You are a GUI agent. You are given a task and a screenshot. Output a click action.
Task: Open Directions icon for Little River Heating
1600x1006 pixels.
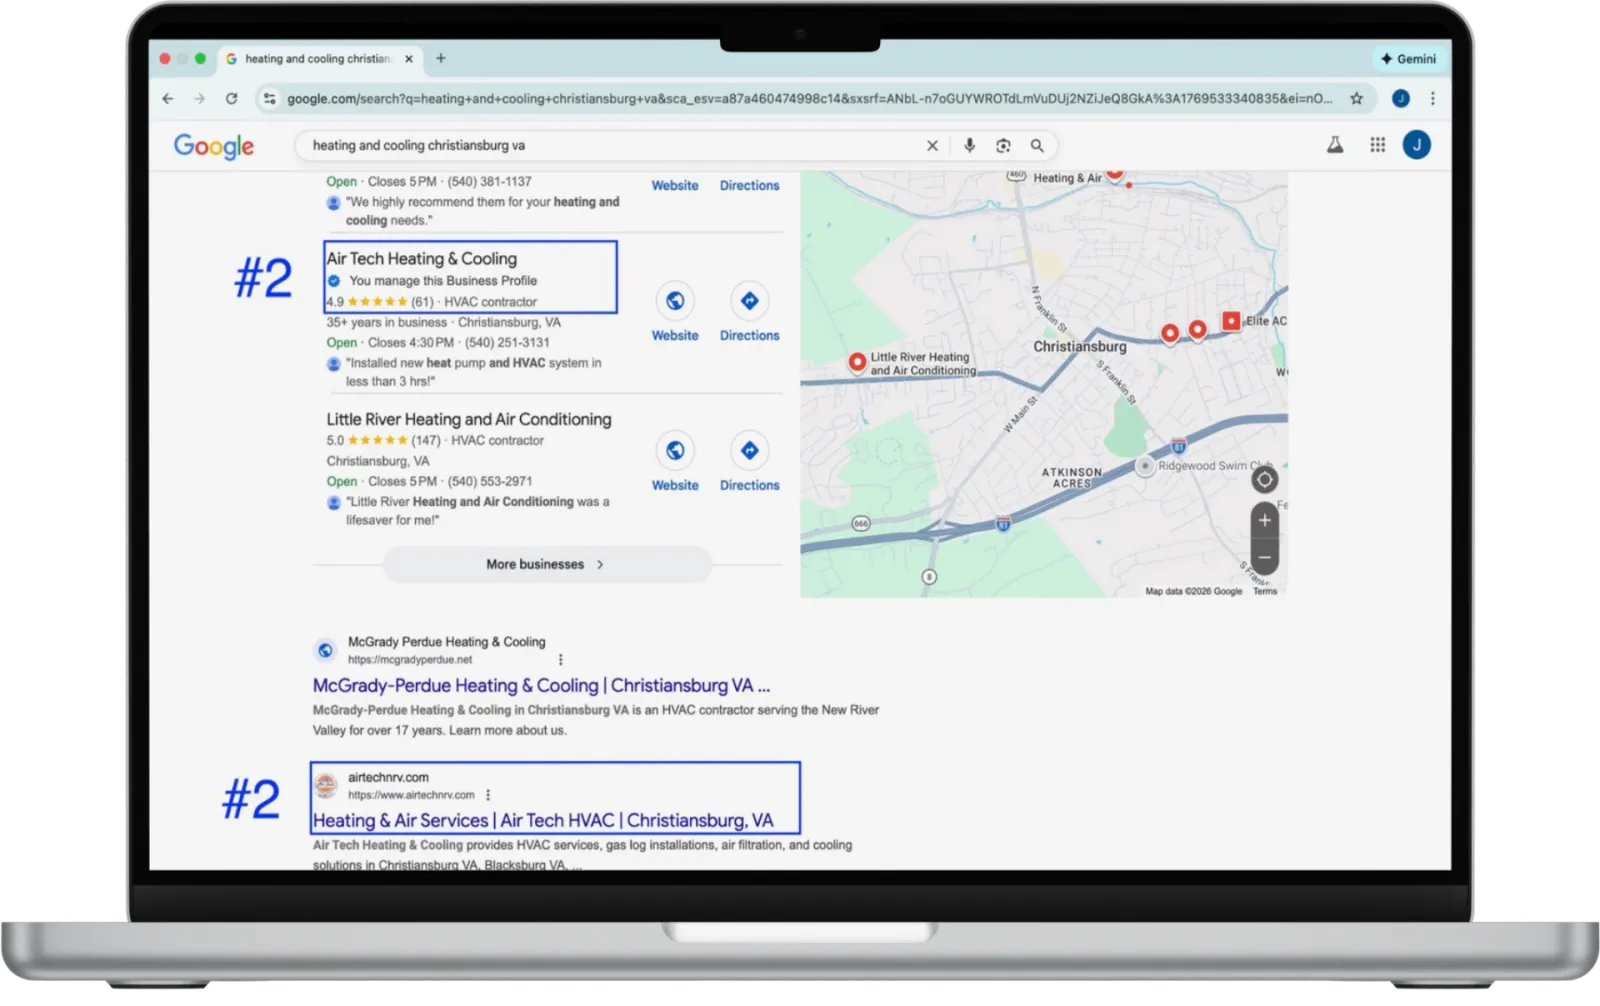click(750, 451)
